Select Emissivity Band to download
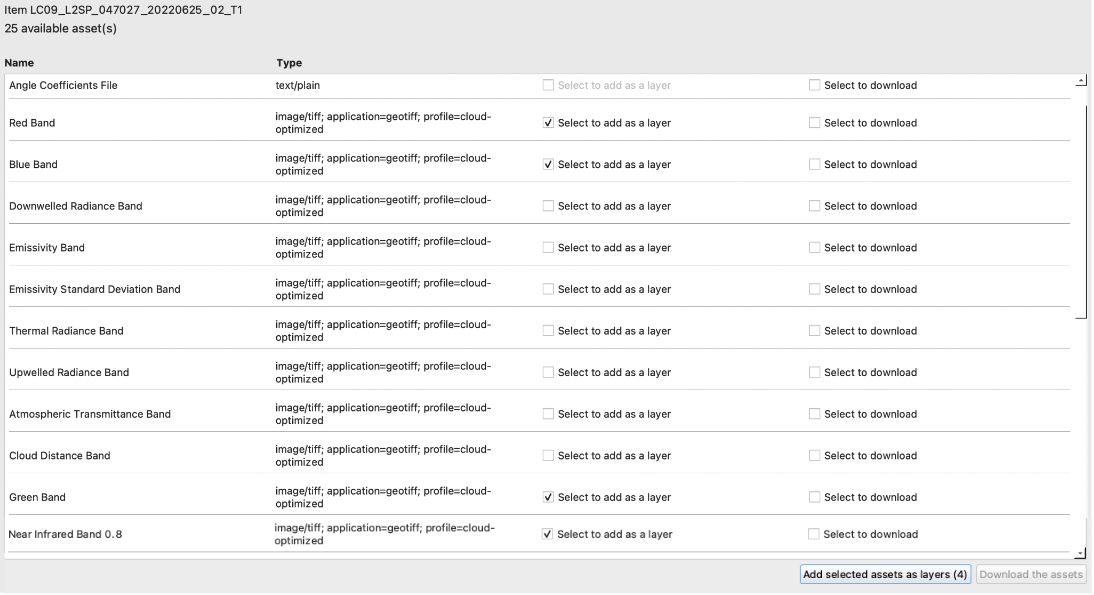 click(814, 248)
